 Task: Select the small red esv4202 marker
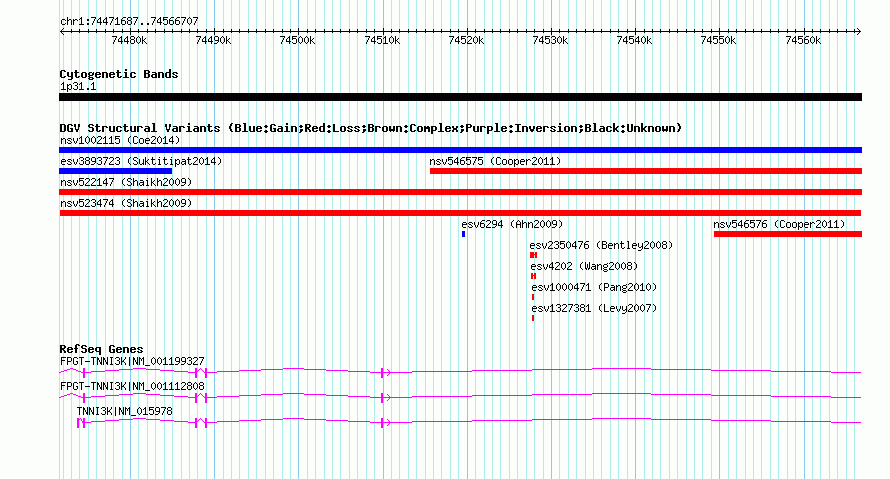(x=533, y=276)
